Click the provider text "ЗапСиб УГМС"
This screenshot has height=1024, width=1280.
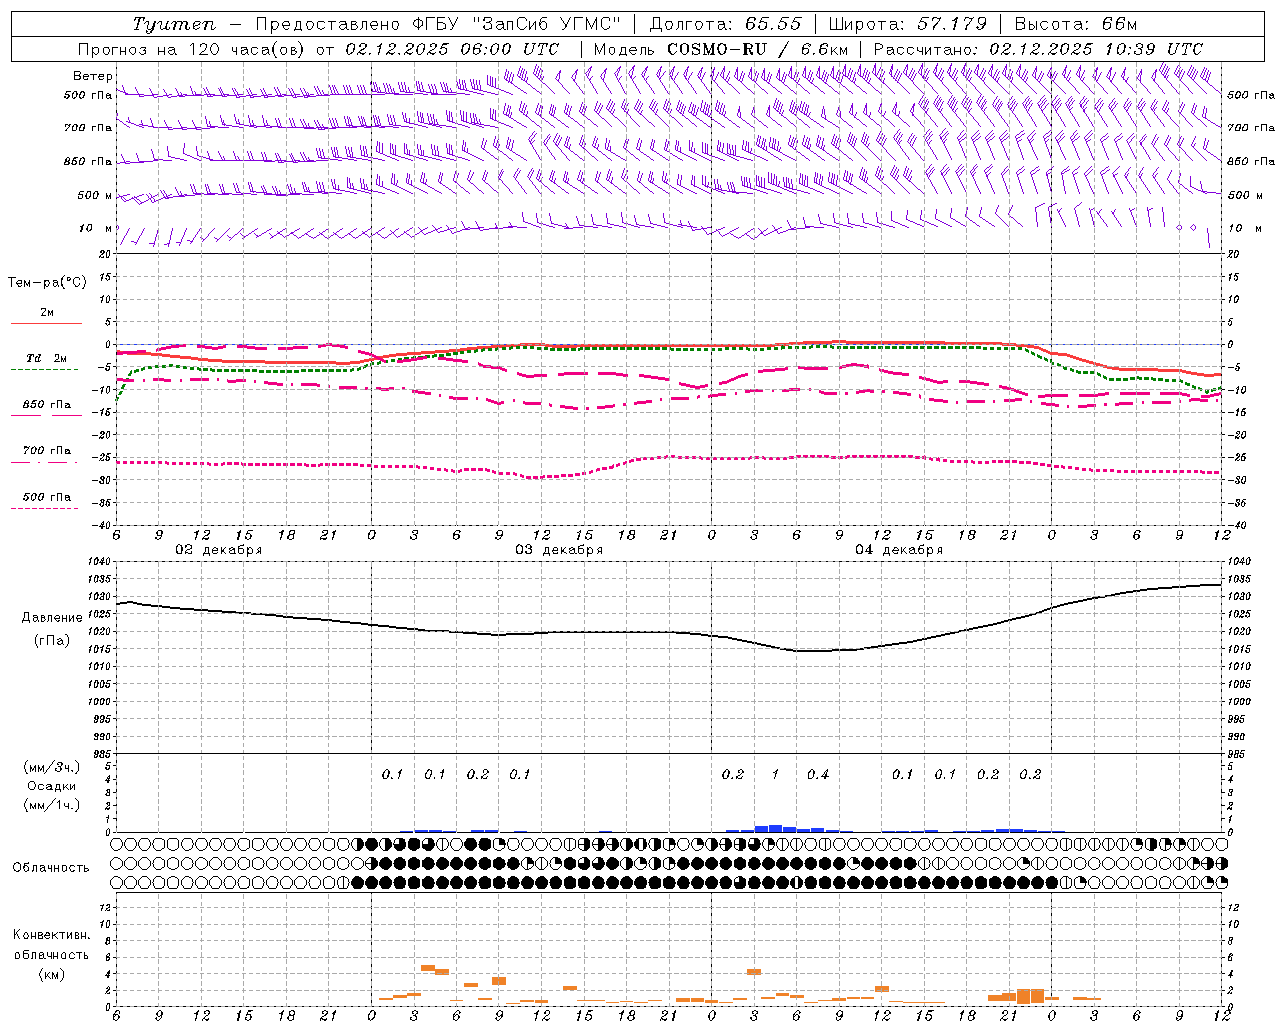pos(547,24)
